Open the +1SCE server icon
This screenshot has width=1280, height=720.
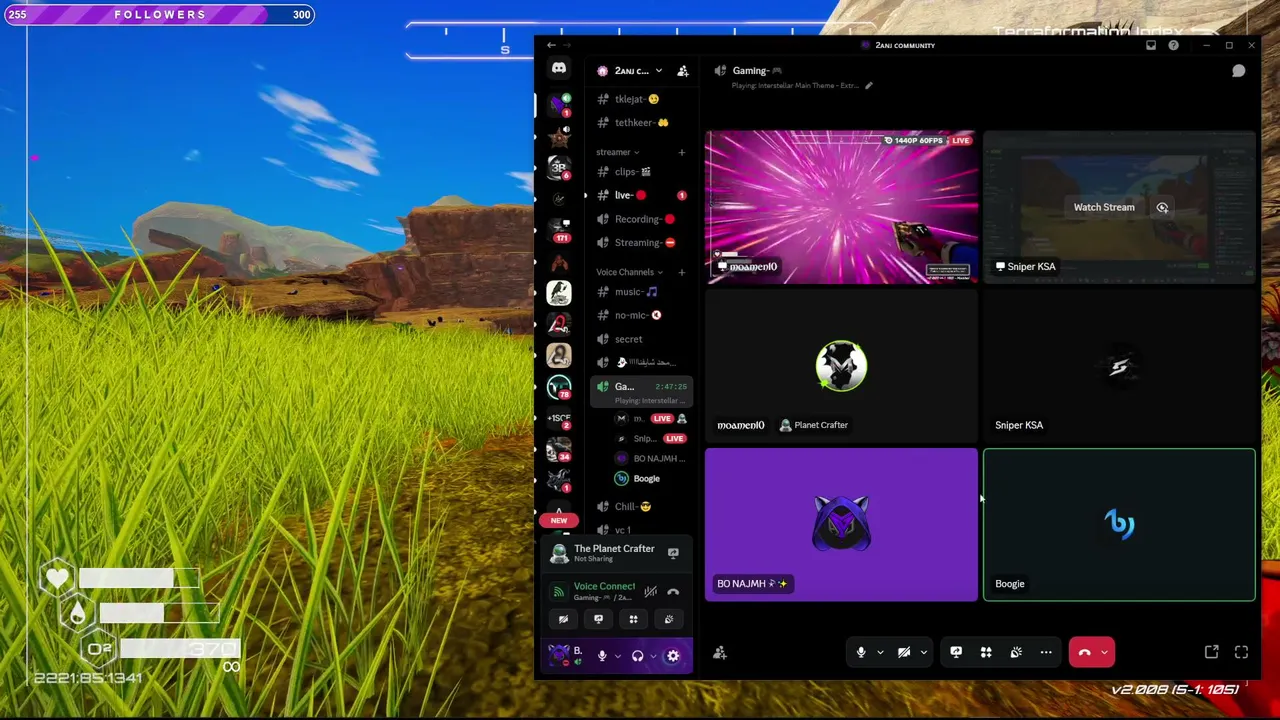559,419
